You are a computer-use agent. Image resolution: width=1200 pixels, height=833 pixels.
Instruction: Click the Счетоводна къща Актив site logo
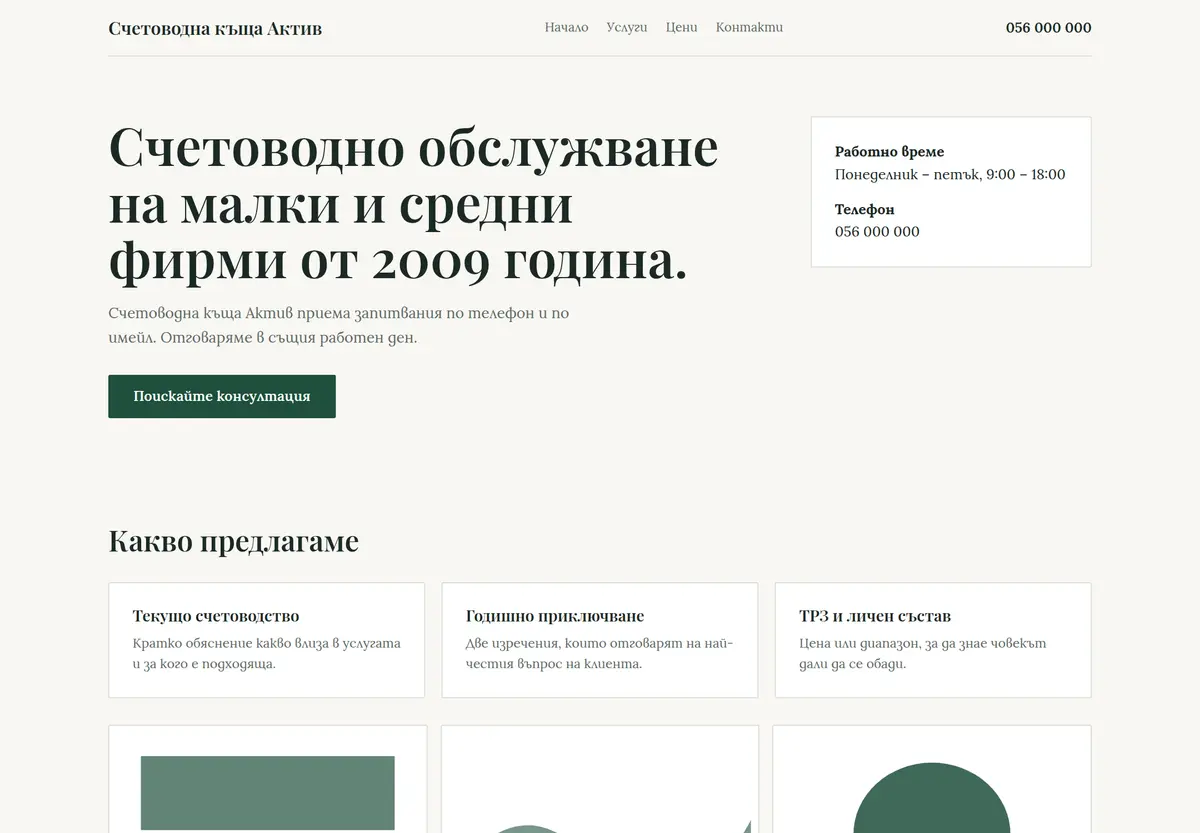pyautogui.click(x=215, y=28)
